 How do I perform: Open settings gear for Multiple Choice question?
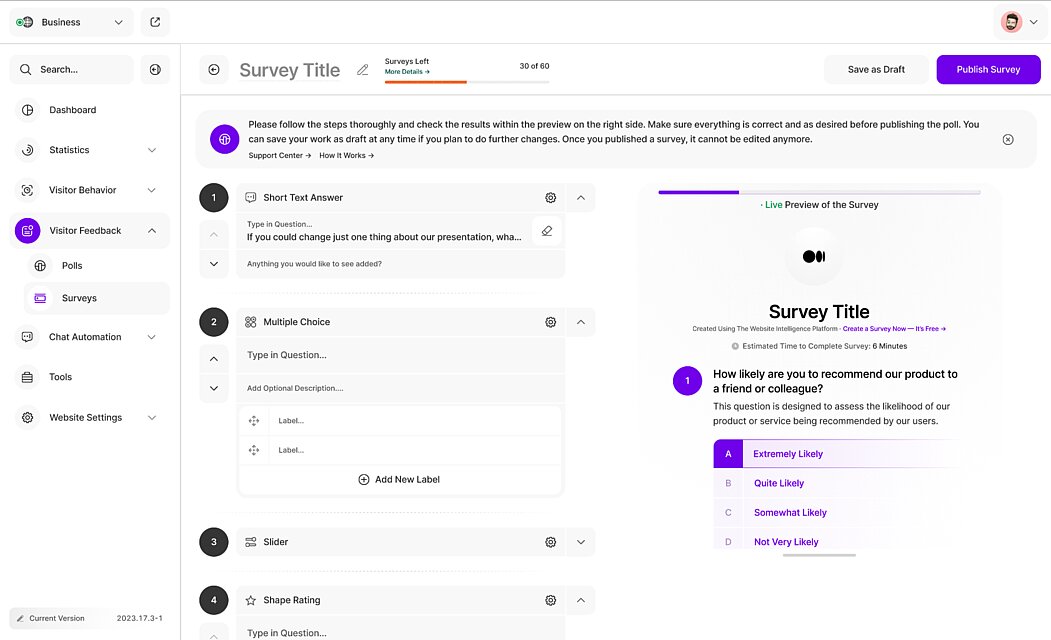click(550, 322)
